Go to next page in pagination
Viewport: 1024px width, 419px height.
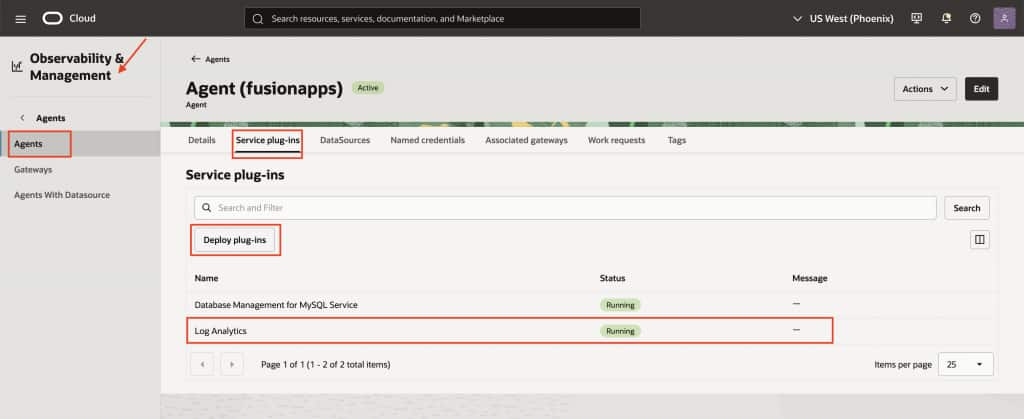tap(232, 364)
